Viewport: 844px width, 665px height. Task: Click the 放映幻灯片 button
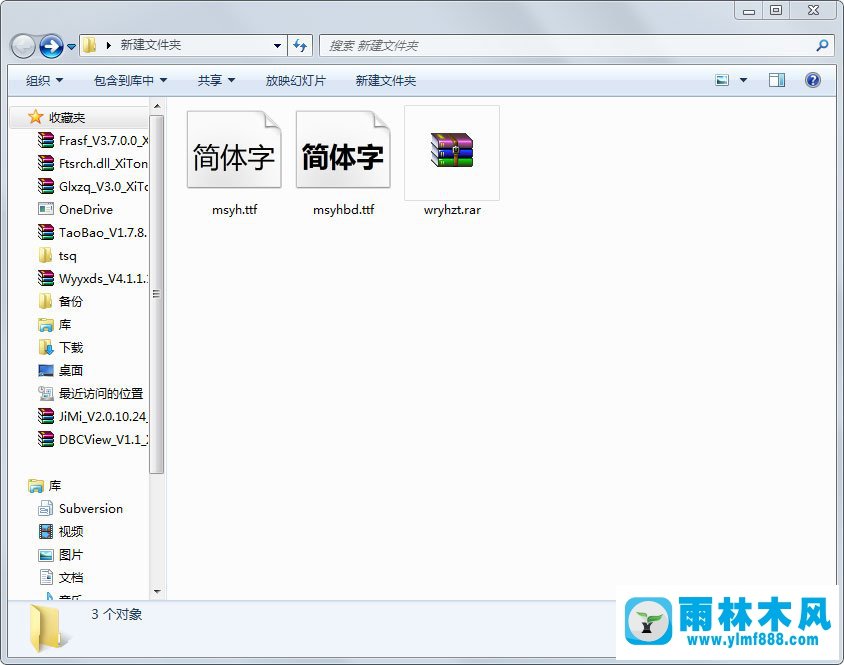(295, 80)
